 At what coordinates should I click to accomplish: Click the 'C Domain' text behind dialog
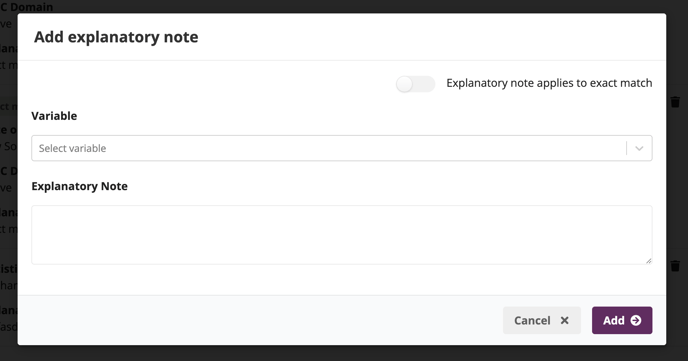pyautogui.click(x=26, y=7)
